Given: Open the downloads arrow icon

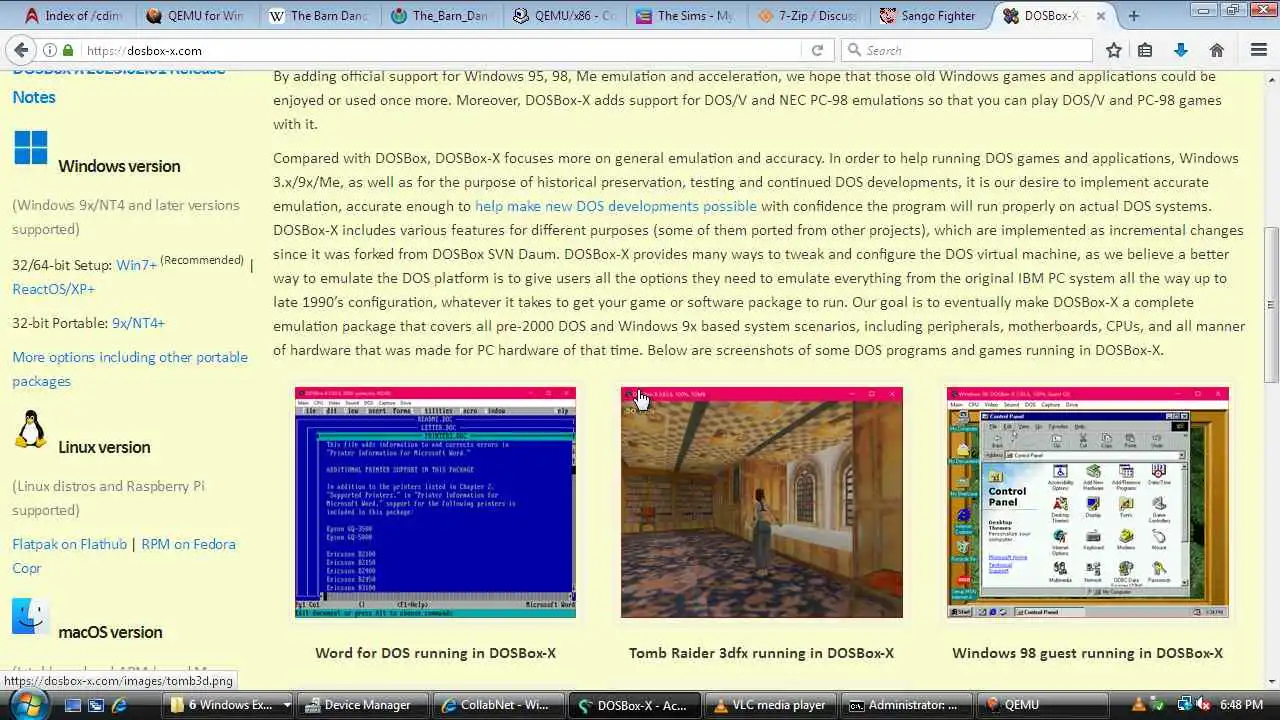Looking at the screenshot, I should pos(1180,50).
